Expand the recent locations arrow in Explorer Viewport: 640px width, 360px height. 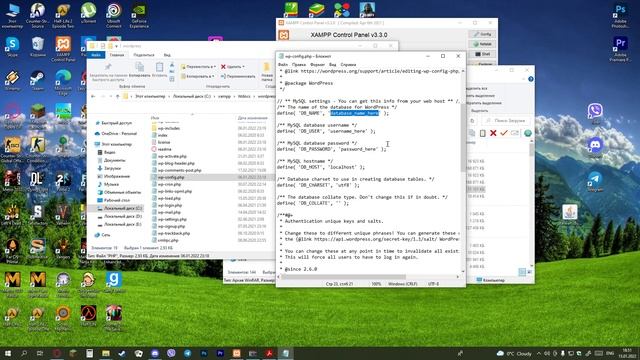(111, 96)
